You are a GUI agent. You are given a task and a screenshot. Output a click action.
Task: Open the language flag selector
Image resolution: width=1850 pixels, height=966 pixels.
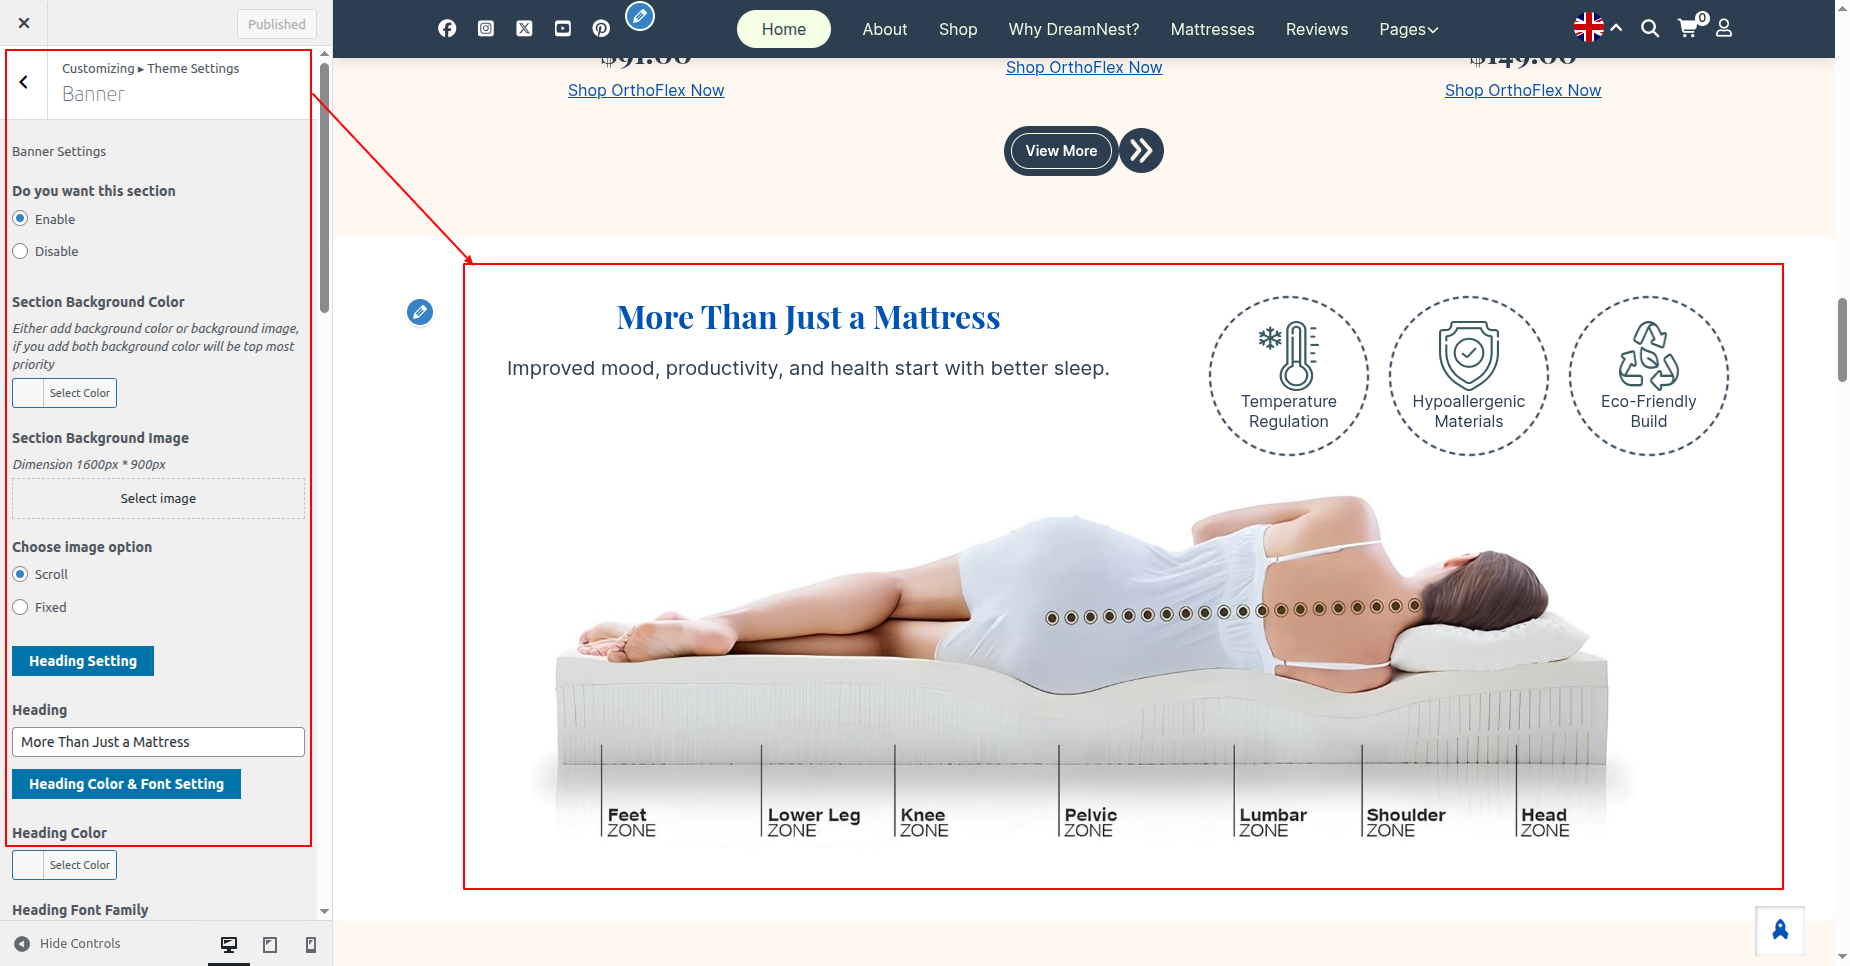tap(1589, 28)
